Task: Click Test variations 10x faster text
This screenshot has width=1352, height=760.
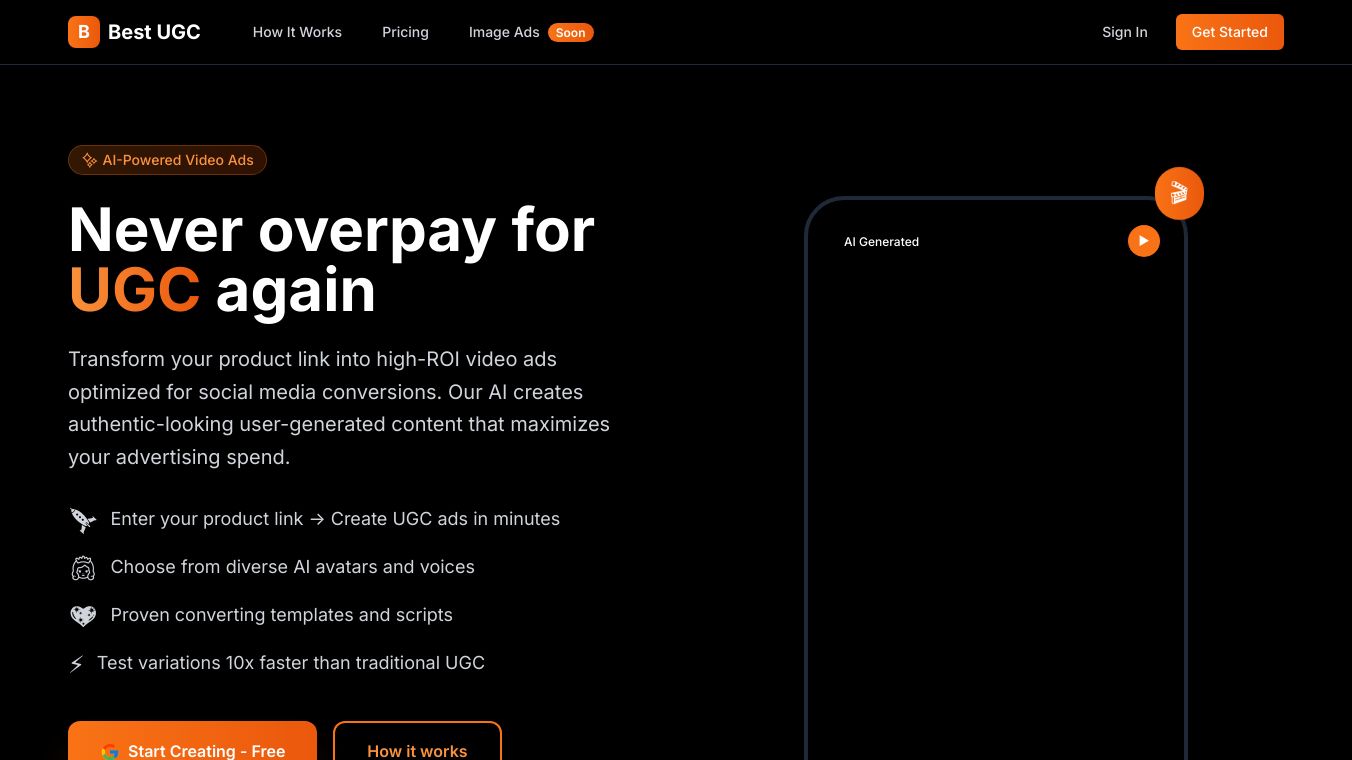Action: tap(291, 663)
